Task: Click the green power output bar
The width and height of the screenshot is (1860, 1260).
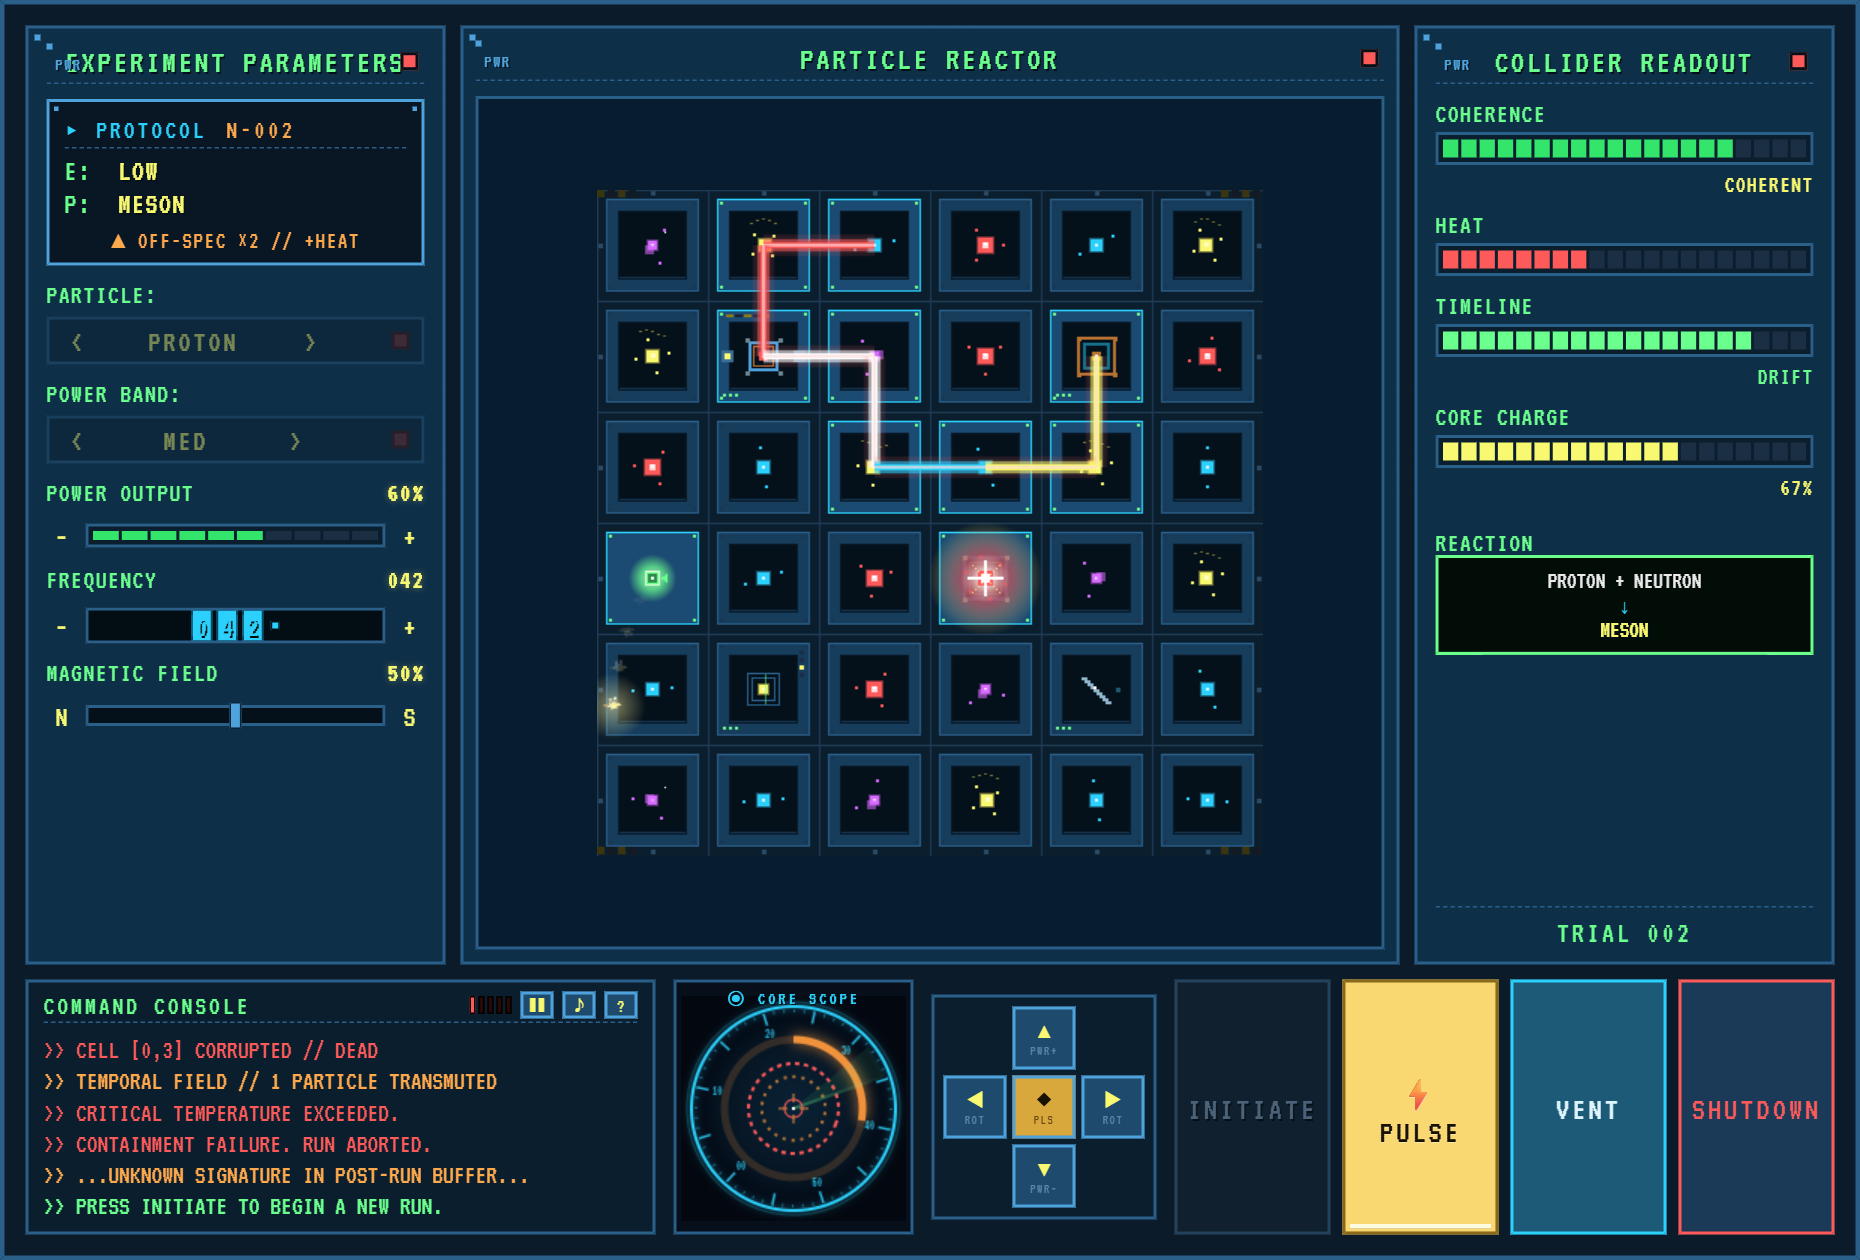Action: coord(235,536)
